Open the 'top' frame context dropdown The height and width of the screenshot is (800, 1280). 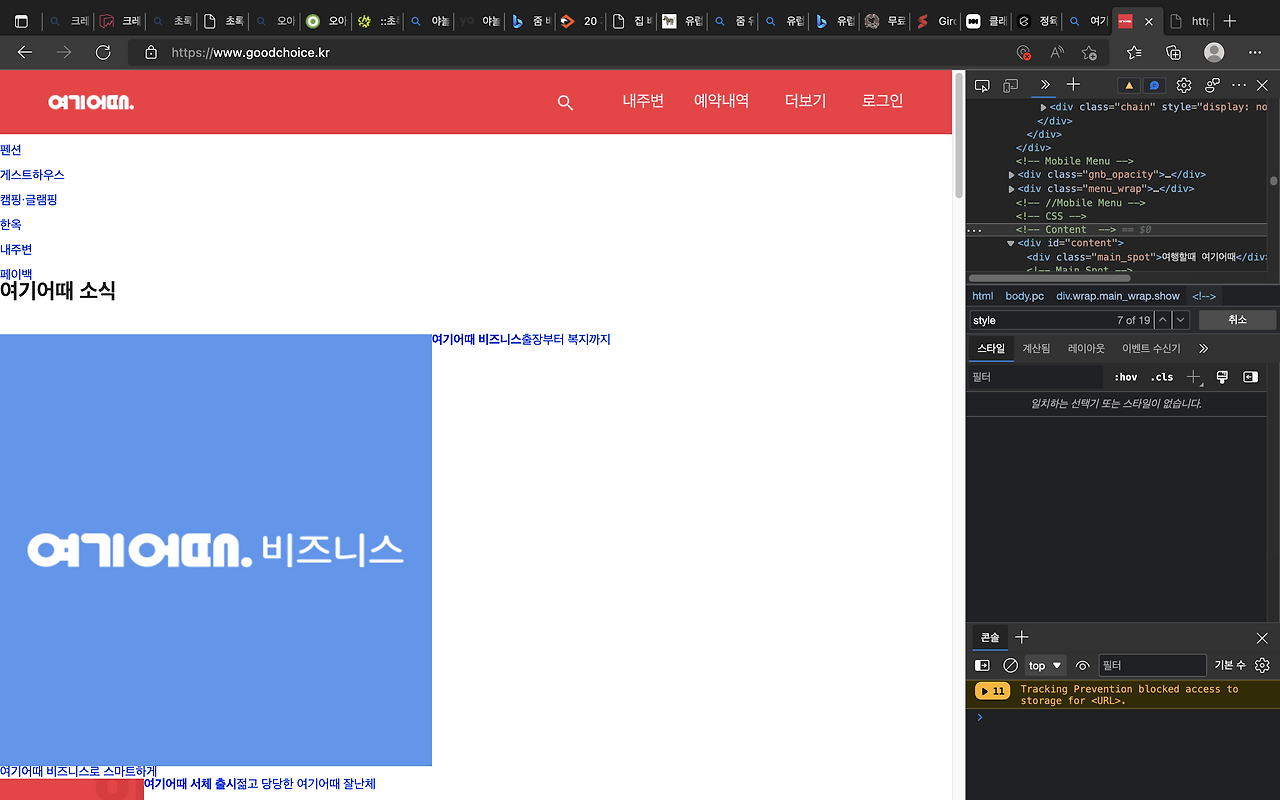[1044, 665]
